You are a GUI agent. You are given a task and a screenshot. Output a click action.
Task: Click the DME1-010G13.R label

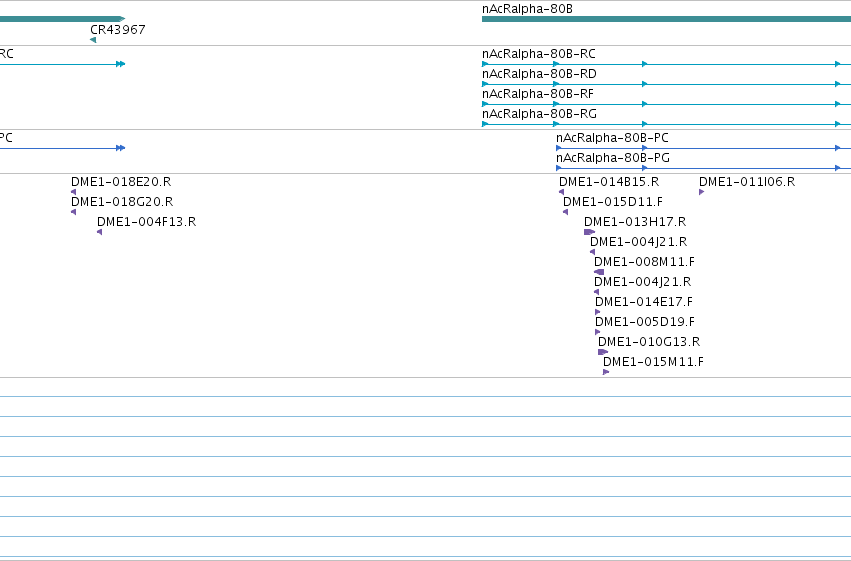[x=649, y=342]
